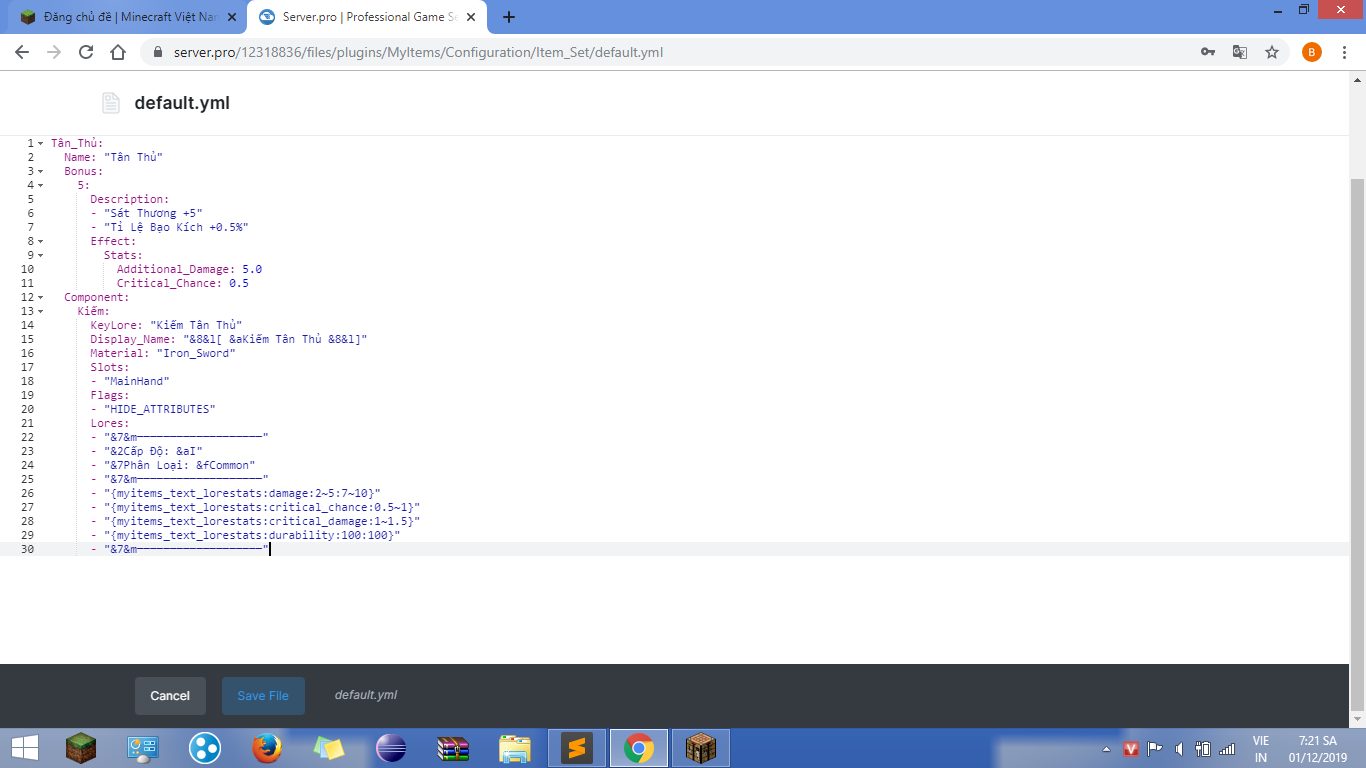Open the VIE IN language switcher
1366x768 pixels.
tap(1261, 749)
